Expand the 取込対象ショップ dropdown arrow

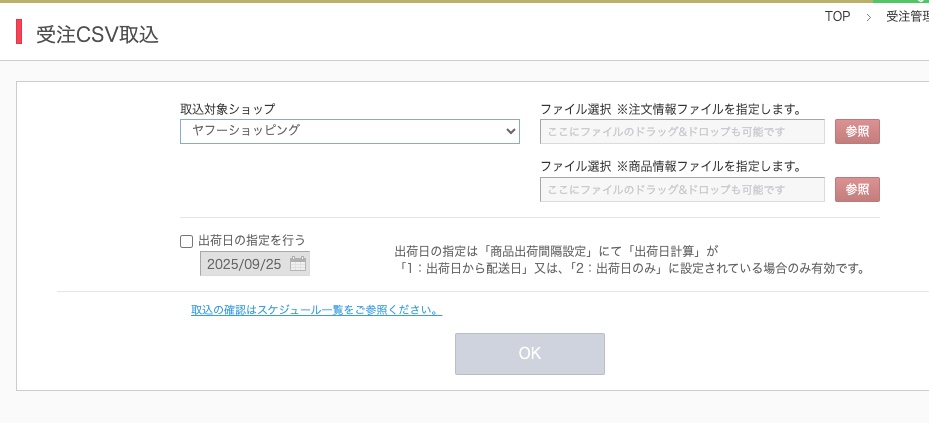click(x=511, y=131)
